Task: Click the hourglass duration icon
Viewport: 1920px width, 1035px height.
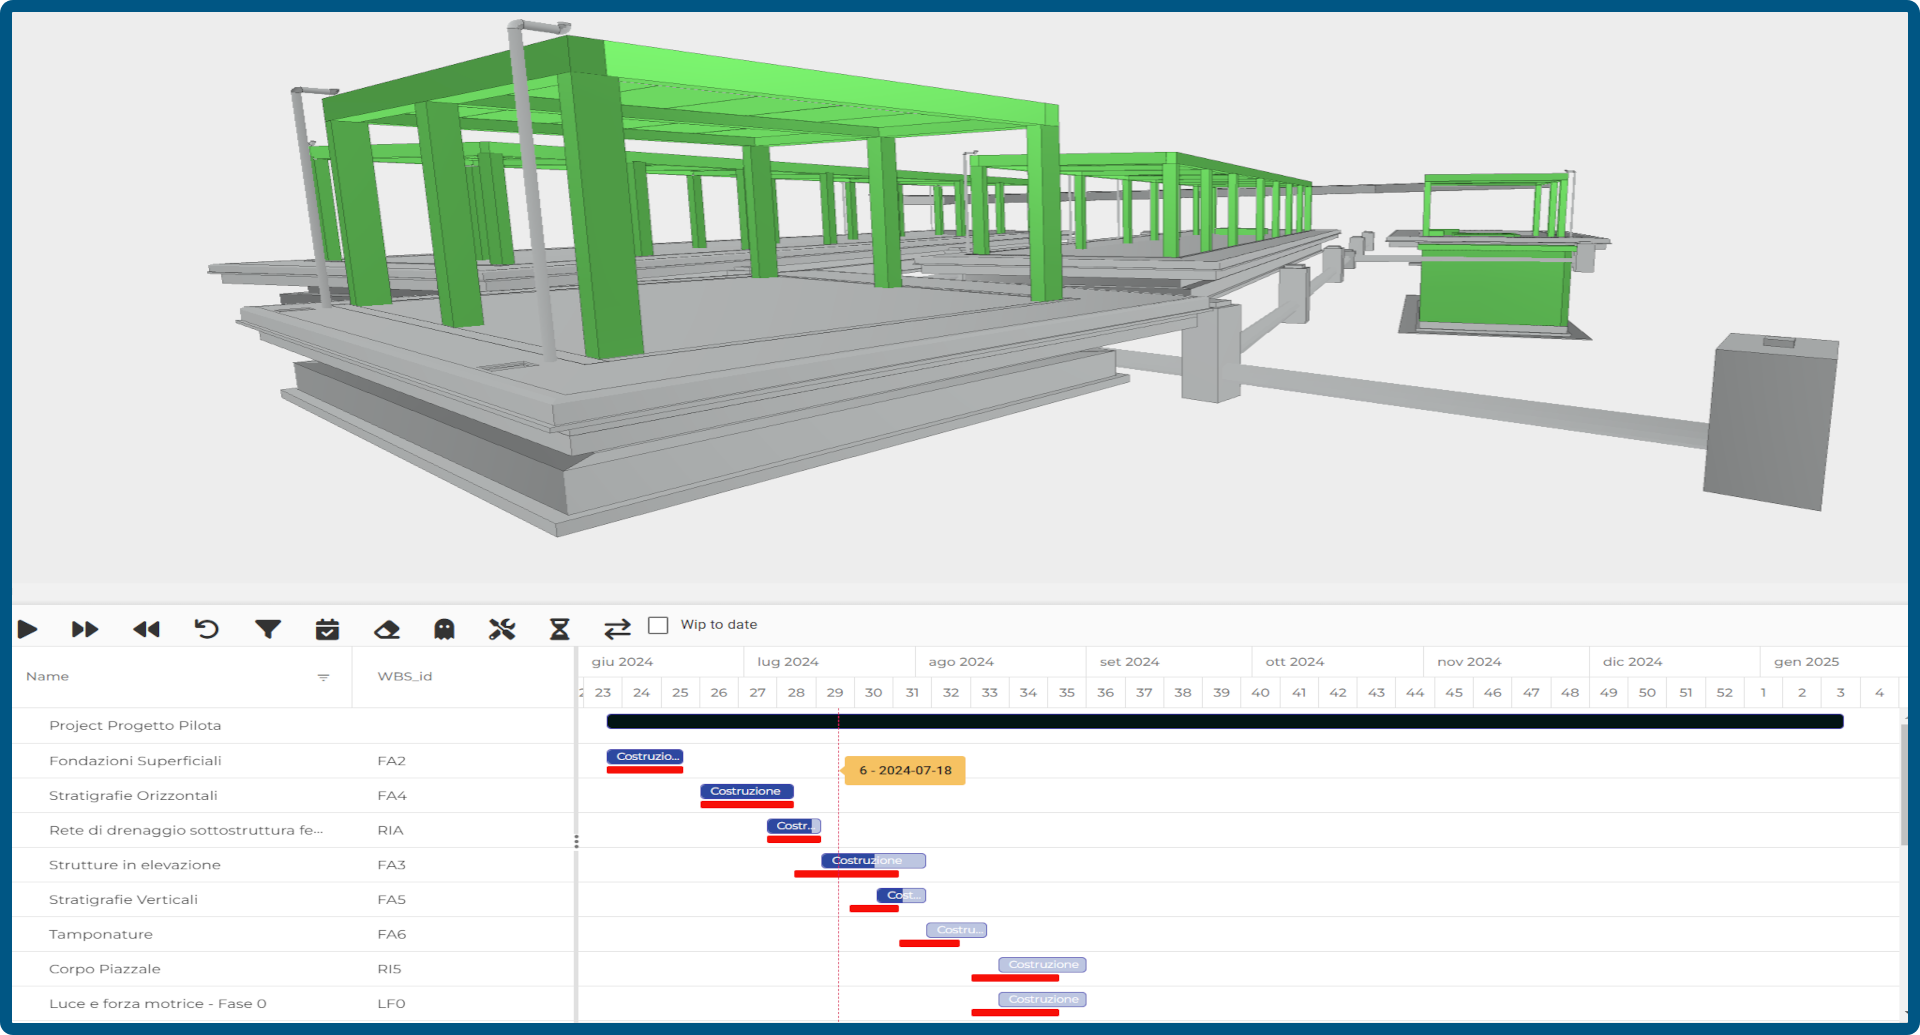Action: coord(559,629)
